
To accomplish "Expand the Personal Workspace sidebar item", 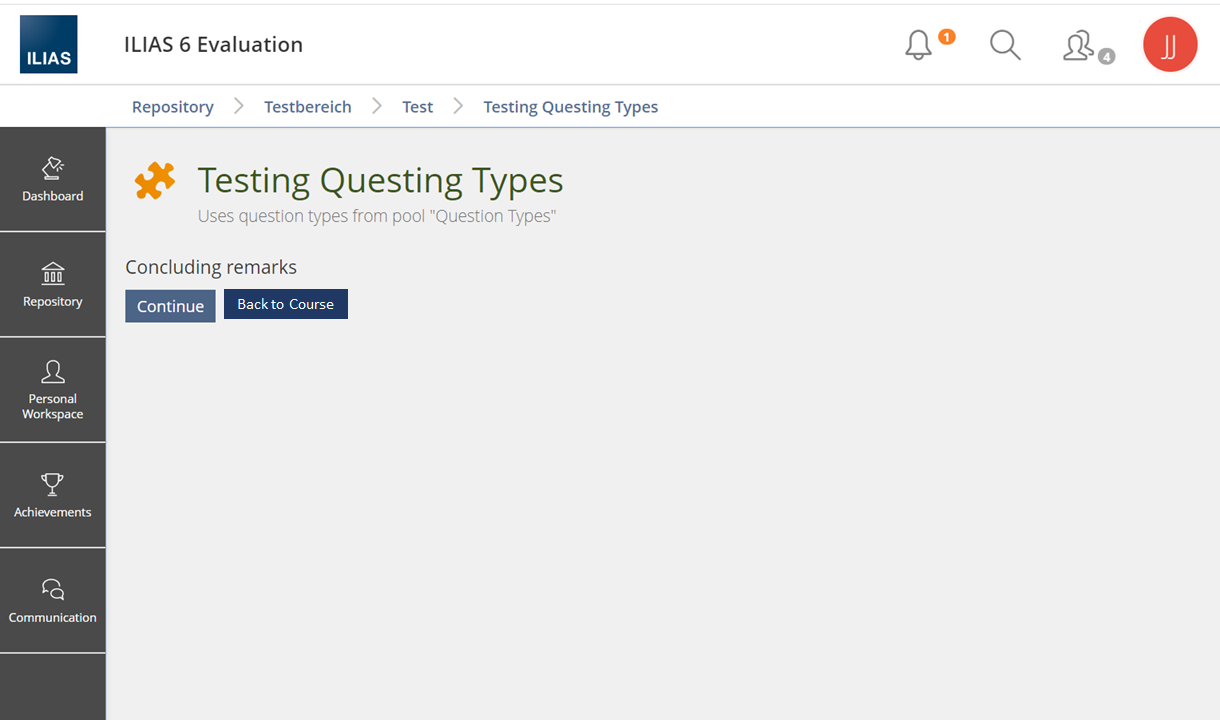I will coord(53,390).
